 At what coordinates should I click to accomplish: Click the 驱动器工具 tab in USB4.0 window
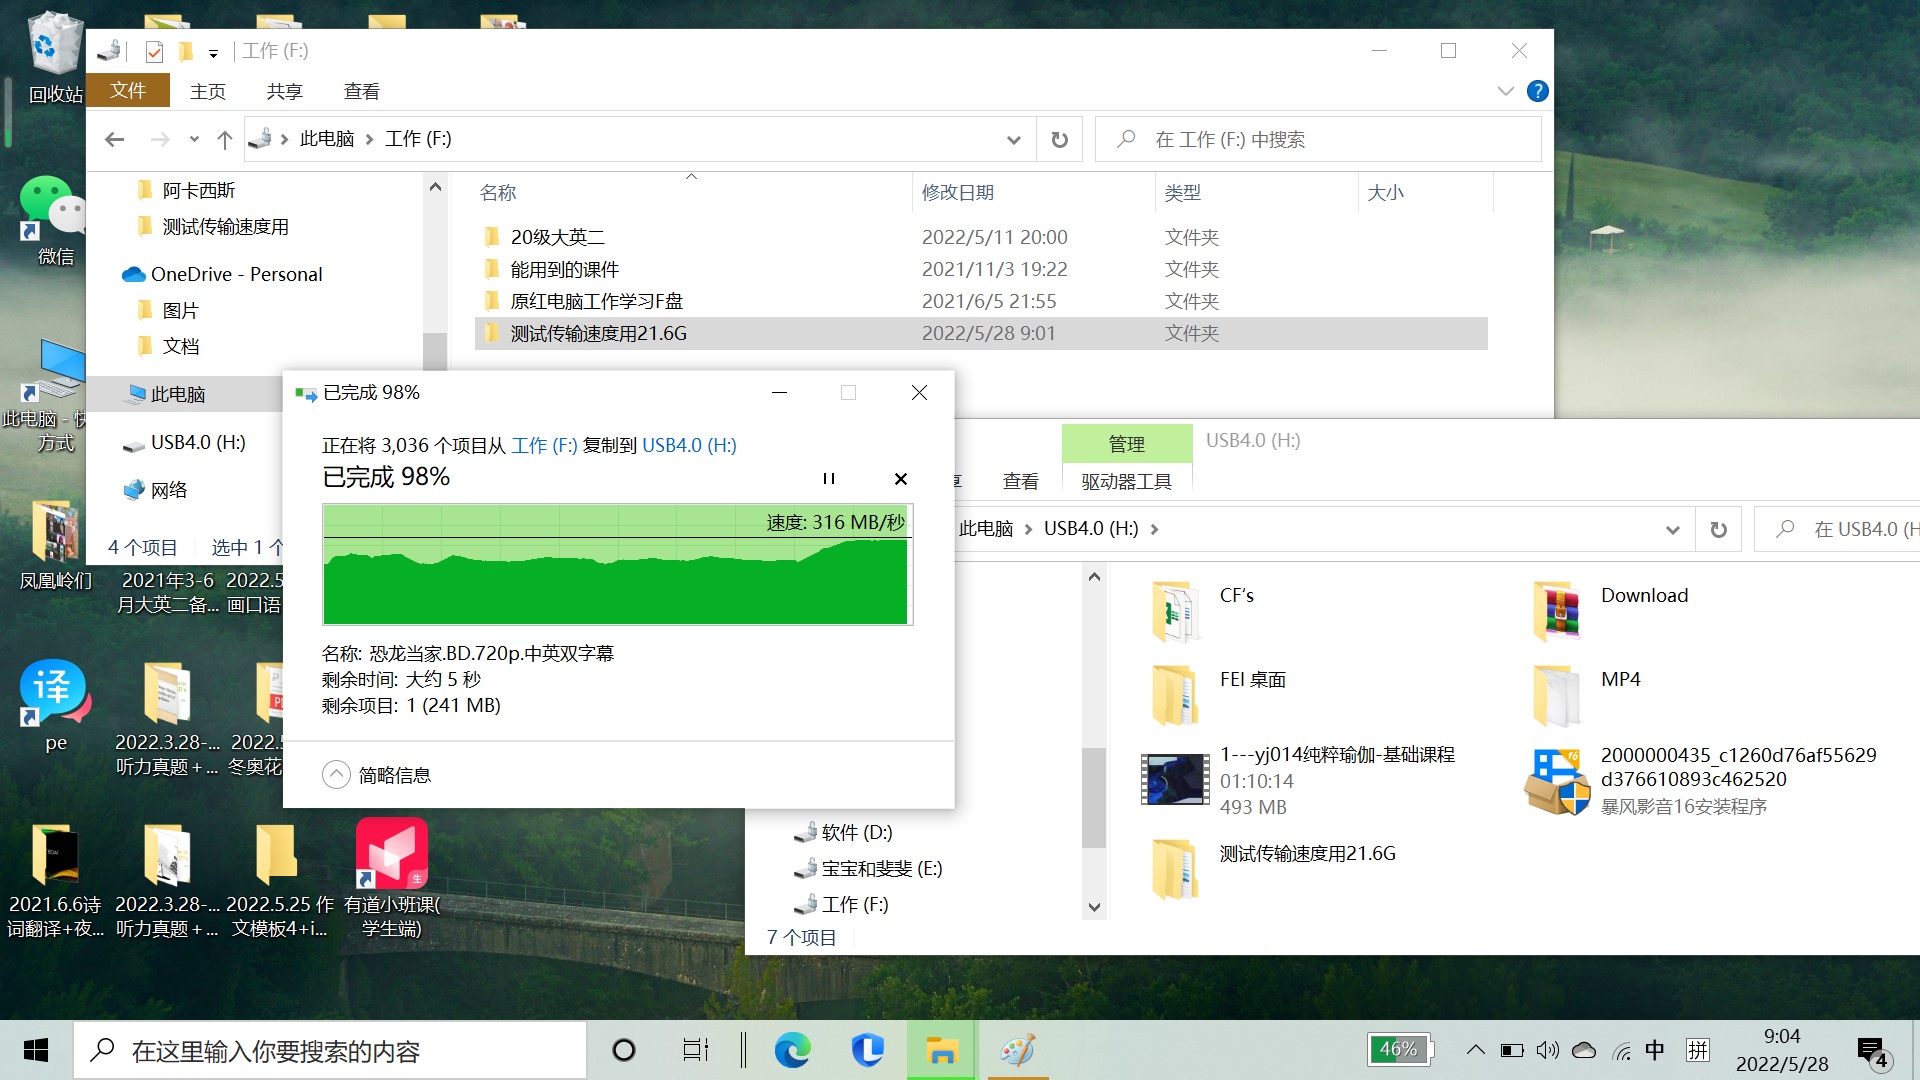tap(1124, 480)
